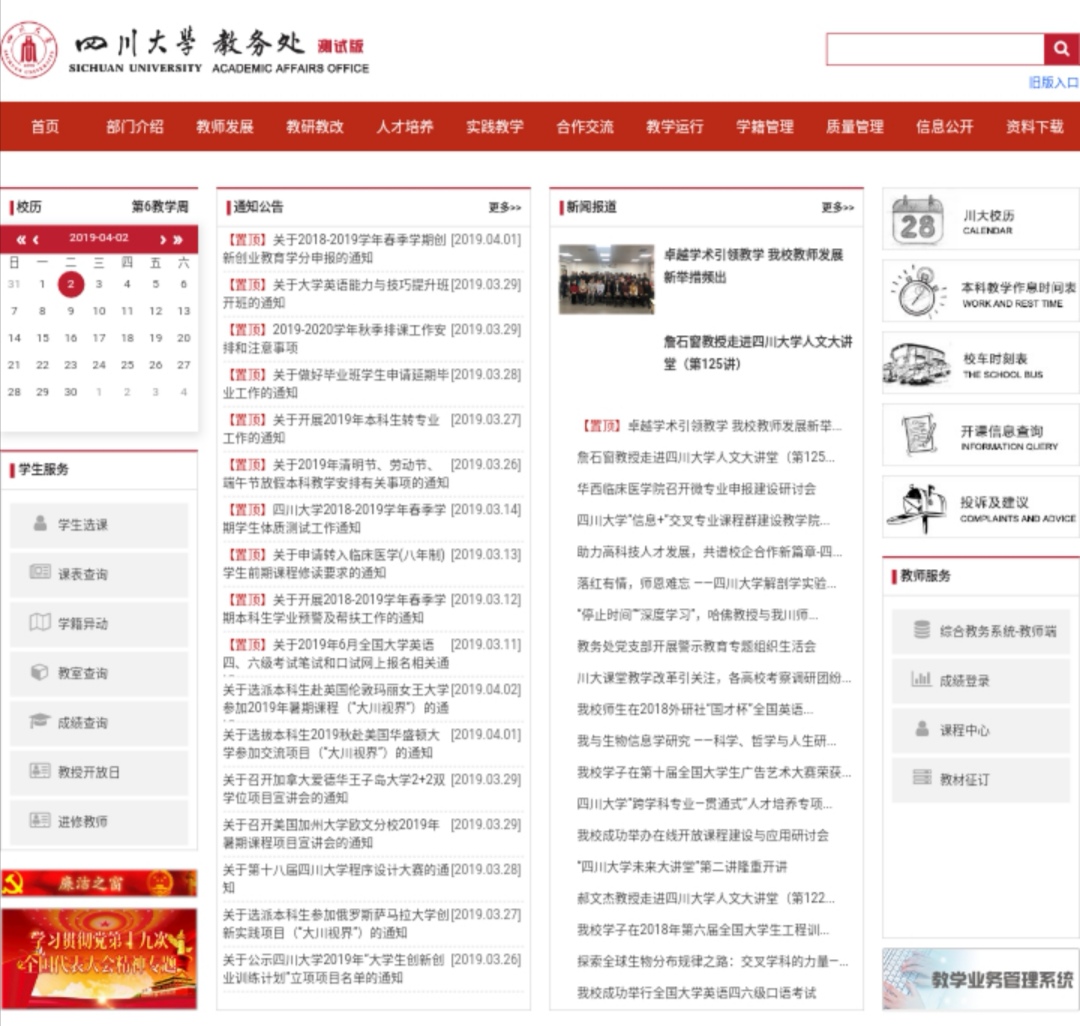Click the 旧版入口 link
Viewport: 1080px width, 1026px height.
[x=1054, y=83]
